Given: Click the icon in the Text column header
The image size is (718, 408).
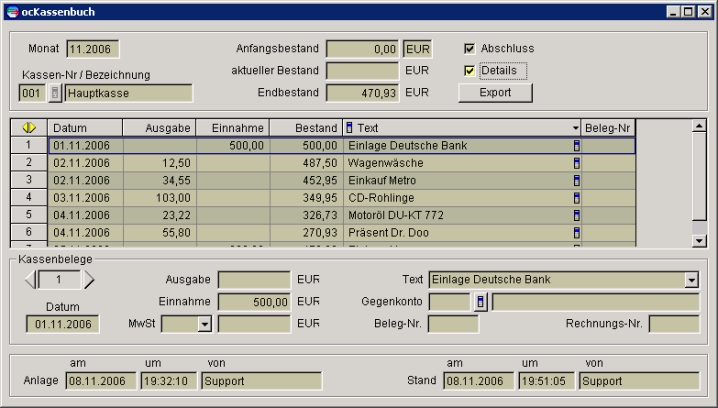Looking at the screenshot, I should [x=349, y=128].
